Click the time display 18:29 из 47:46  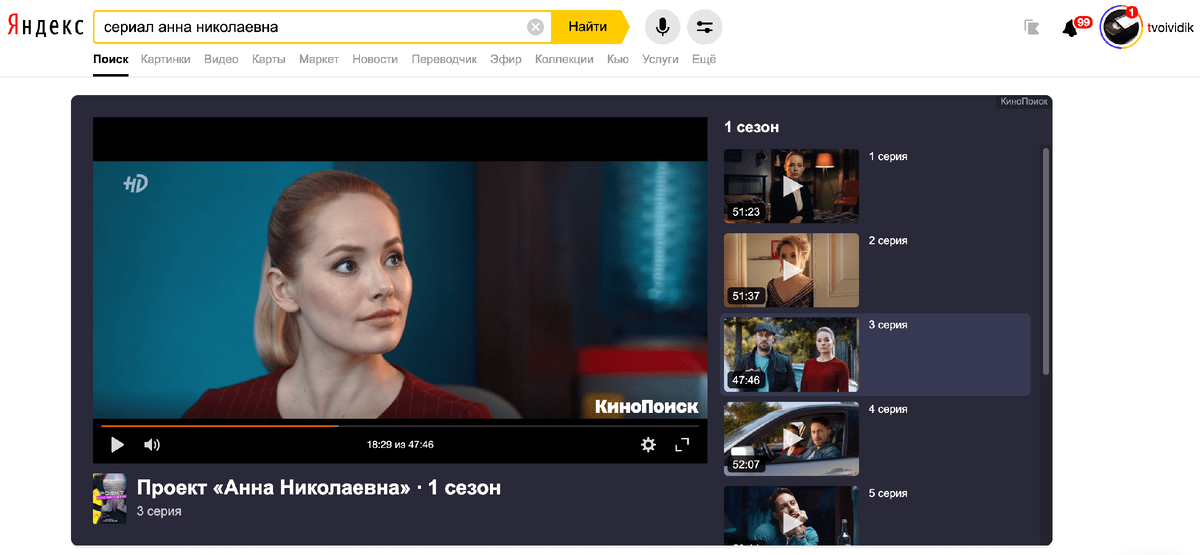coord(400,445)
